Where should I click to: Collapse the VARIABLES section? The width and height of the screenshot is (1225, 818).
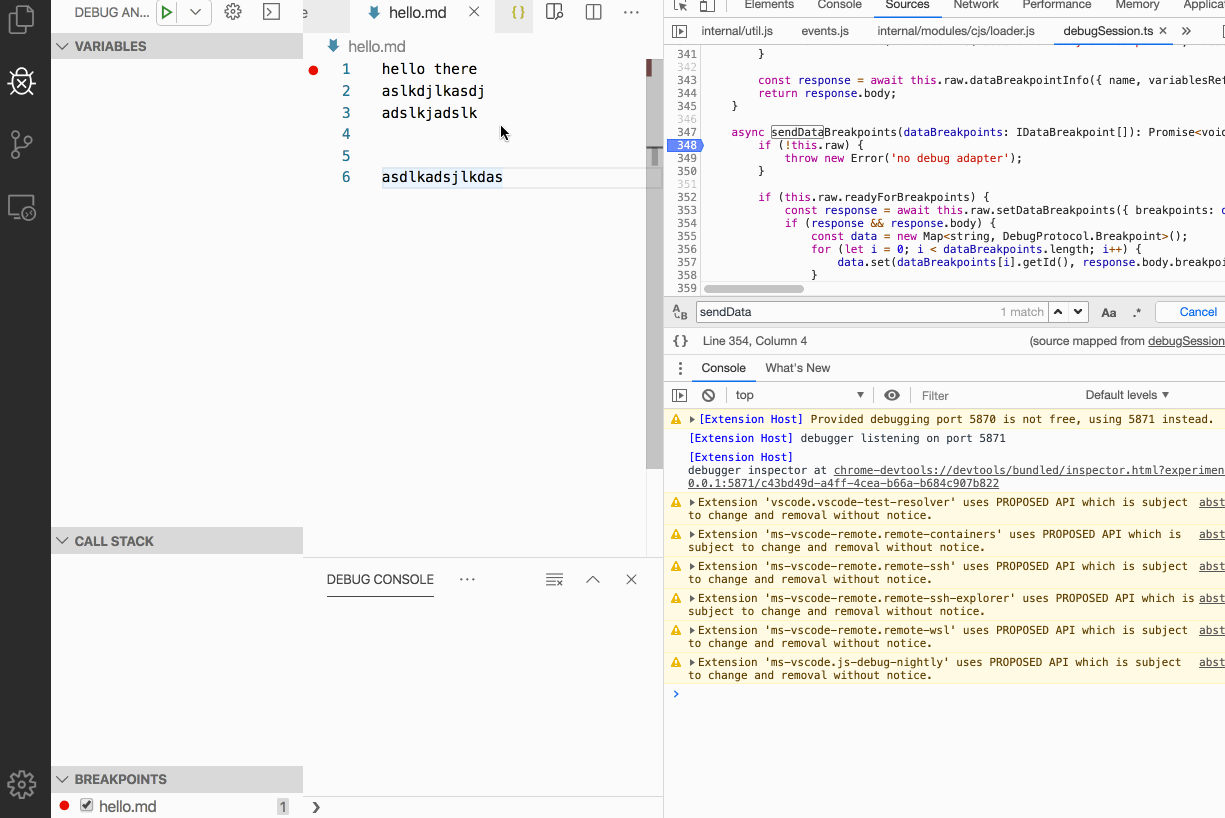coord(63,46)
